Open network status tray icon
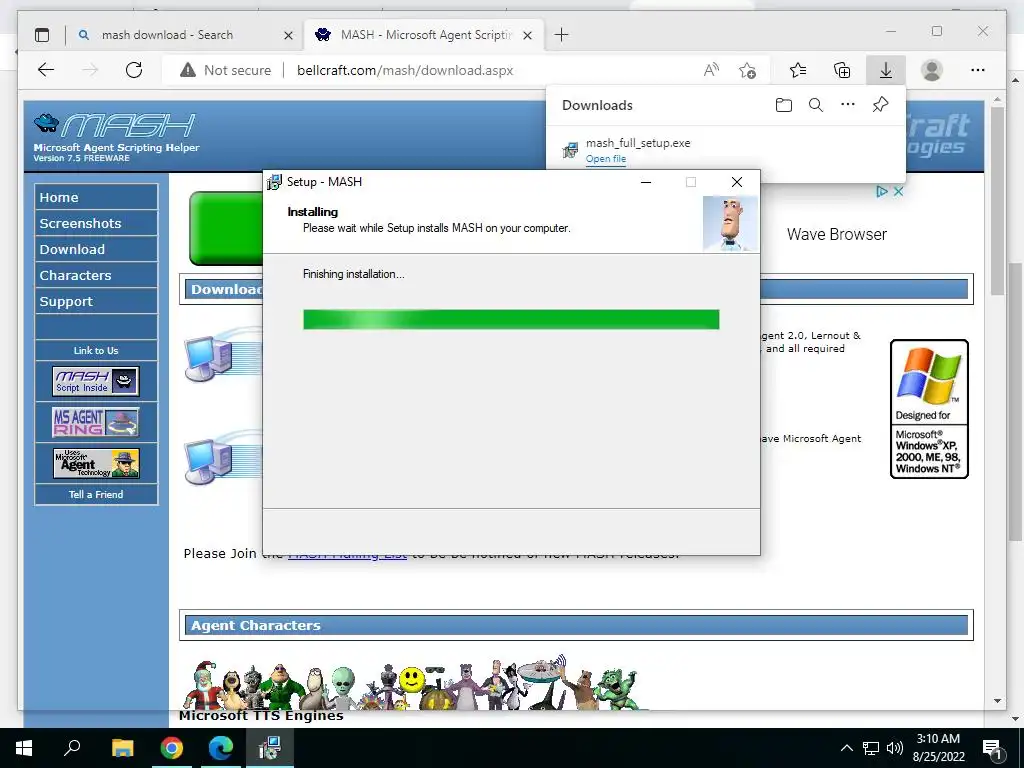The width and height of the screenshot is (1024, 768). tap(871, 748)
